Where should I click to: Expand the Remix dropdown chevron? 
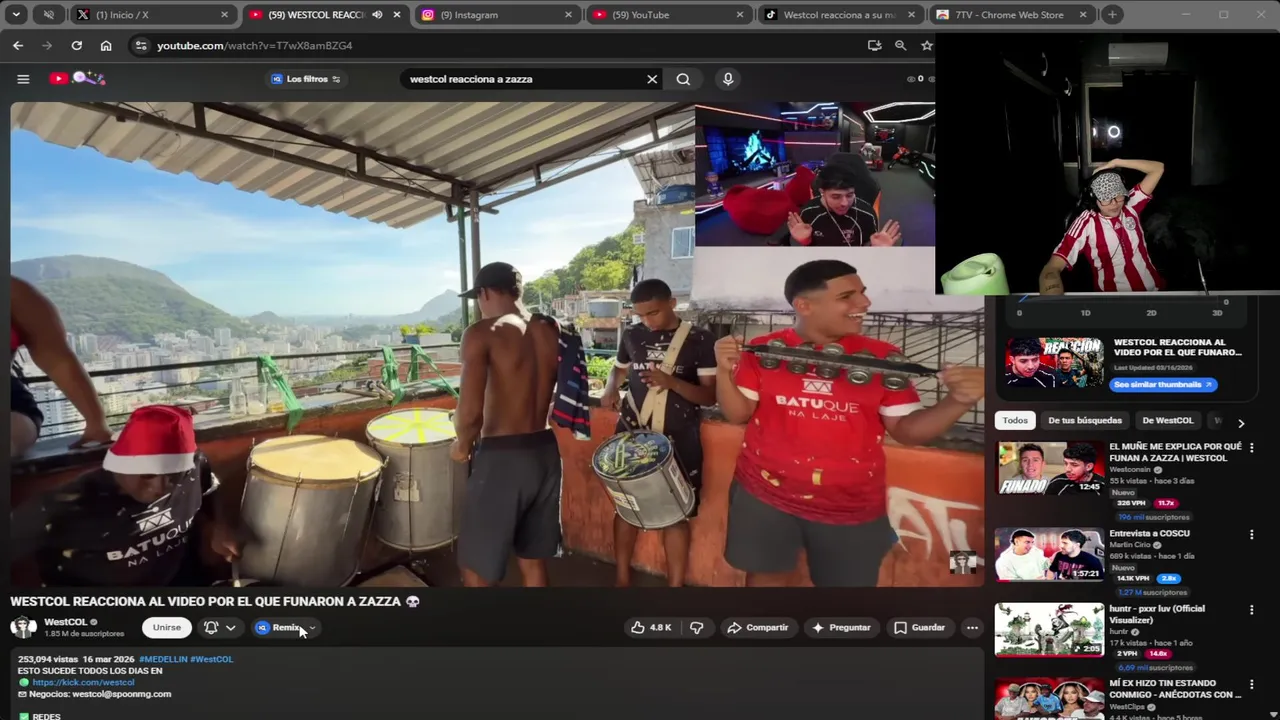[x=312, y=627]
